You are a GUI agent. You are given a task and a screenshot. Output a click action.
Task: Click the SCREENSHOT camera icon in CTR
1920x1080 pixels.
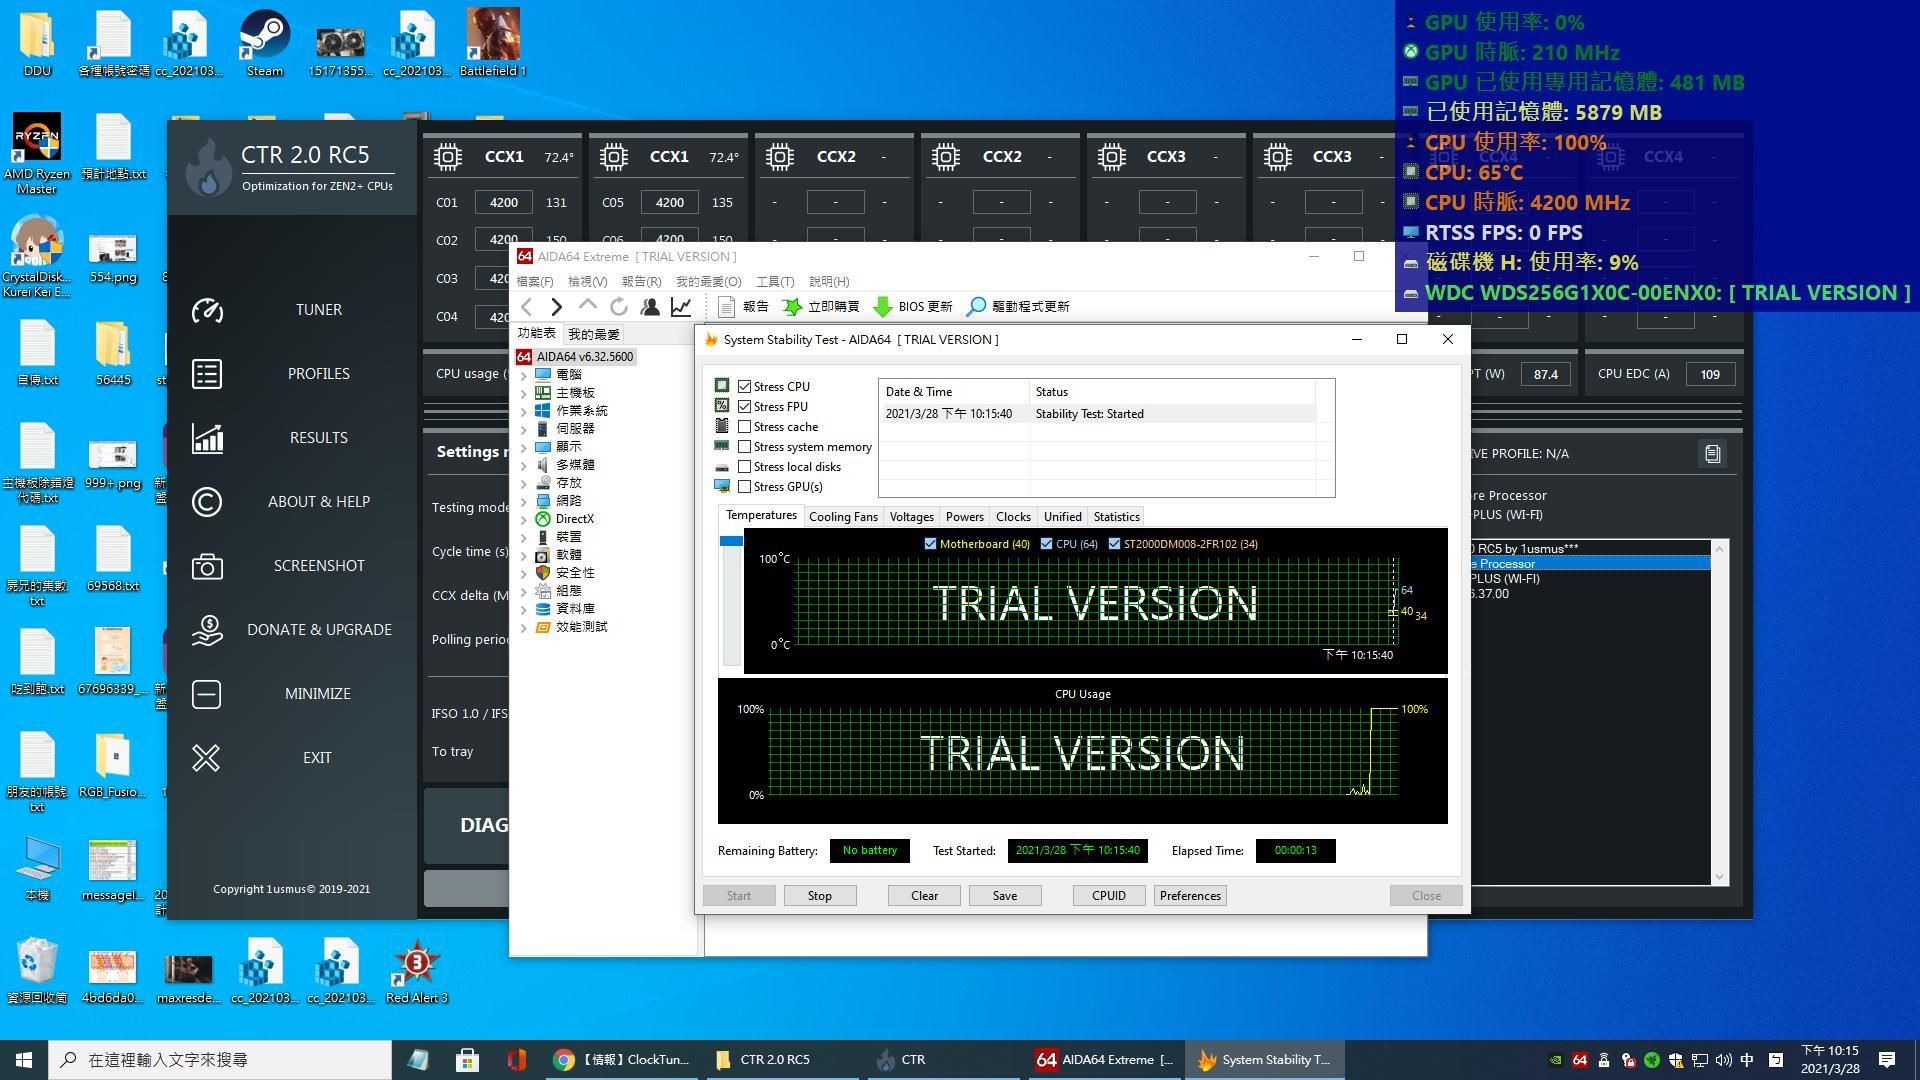207,565
